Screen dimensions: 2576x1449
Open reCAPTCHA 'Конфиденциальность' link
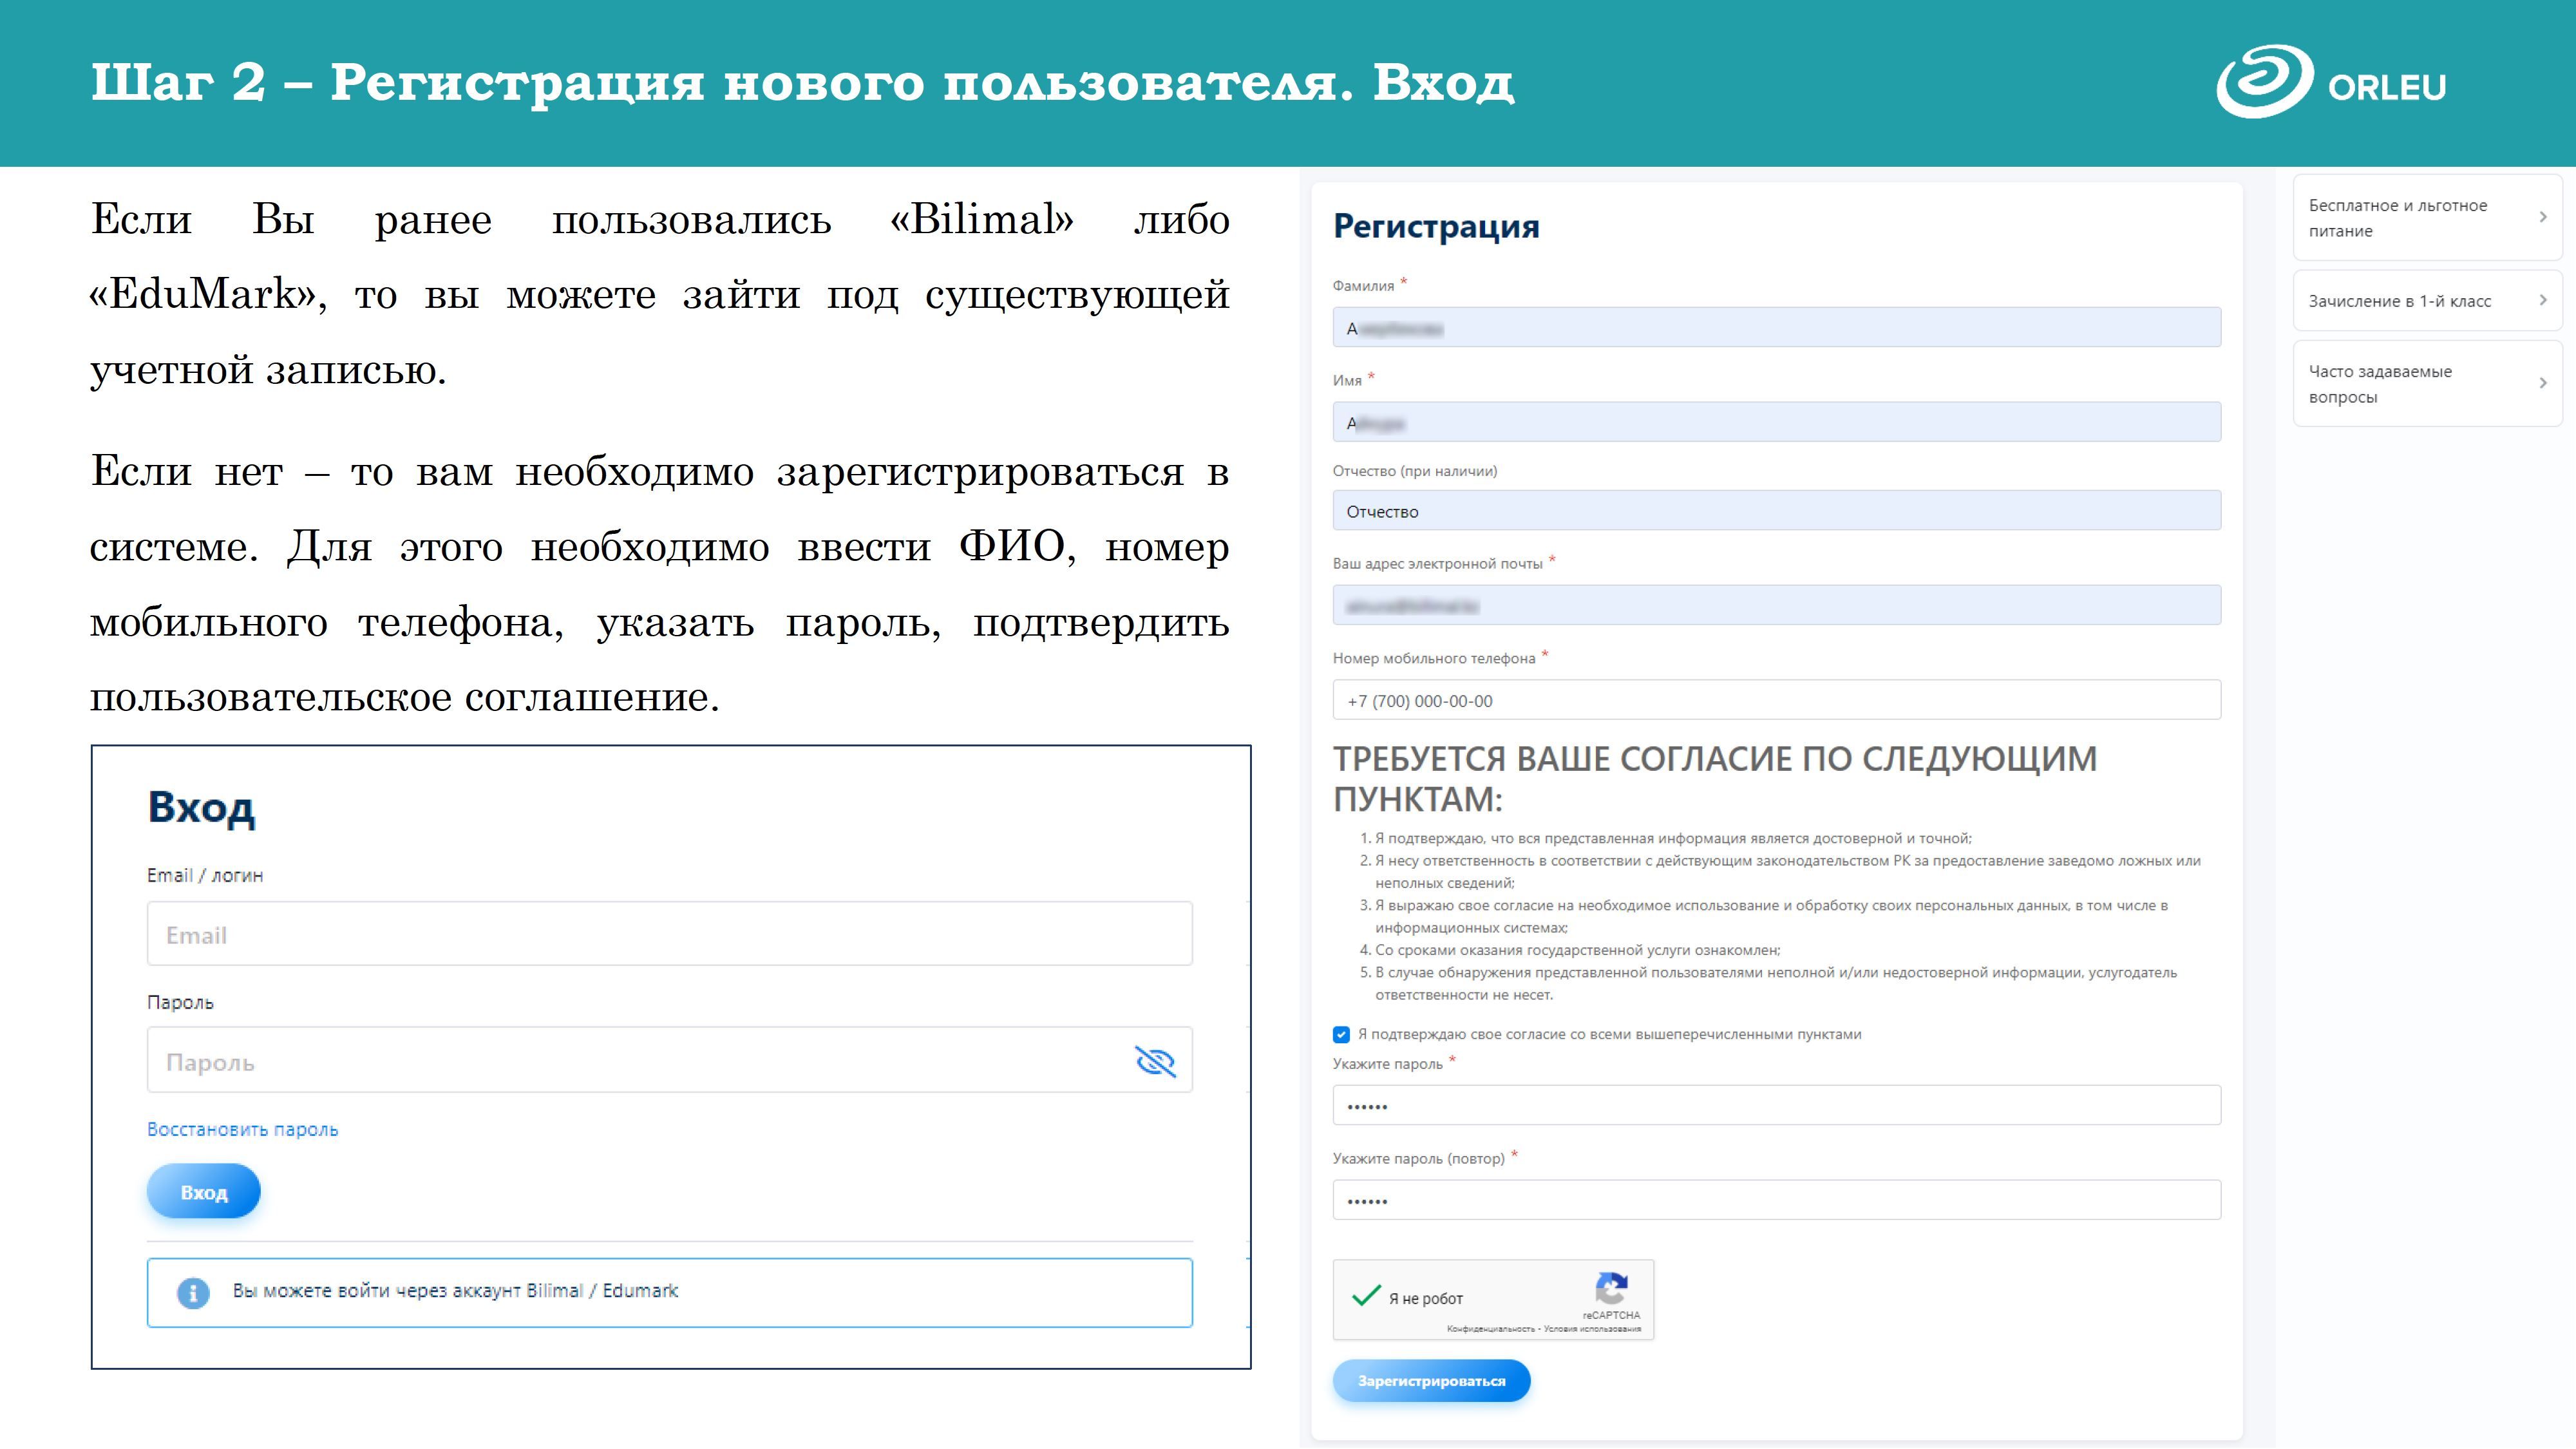1490,1329
